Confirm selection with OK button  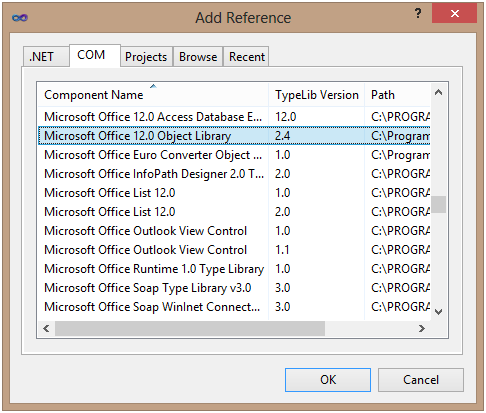tap(328, 380)
